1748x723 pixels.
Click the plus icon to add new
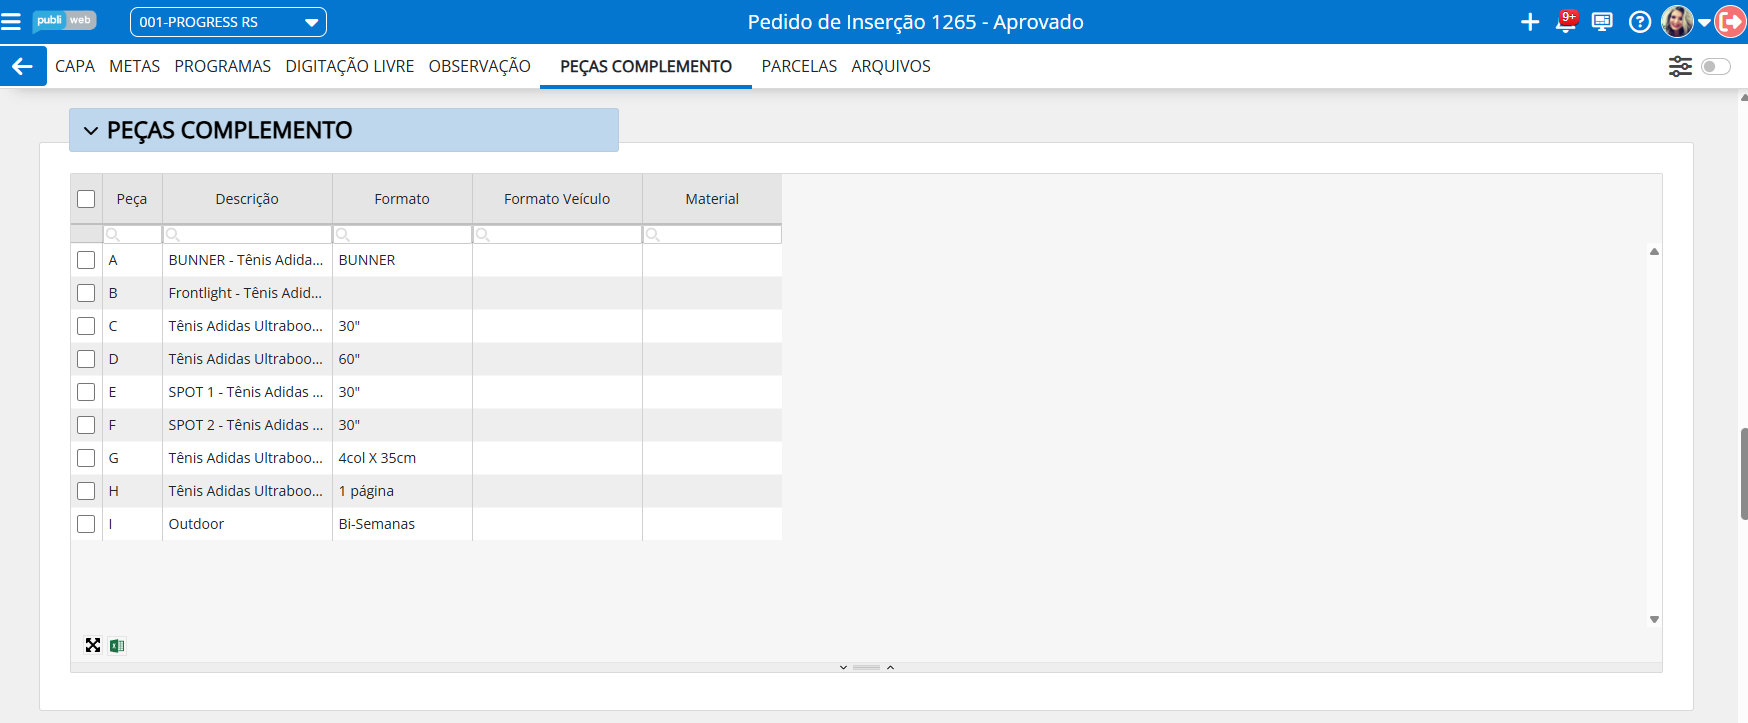coord(1529,22)
